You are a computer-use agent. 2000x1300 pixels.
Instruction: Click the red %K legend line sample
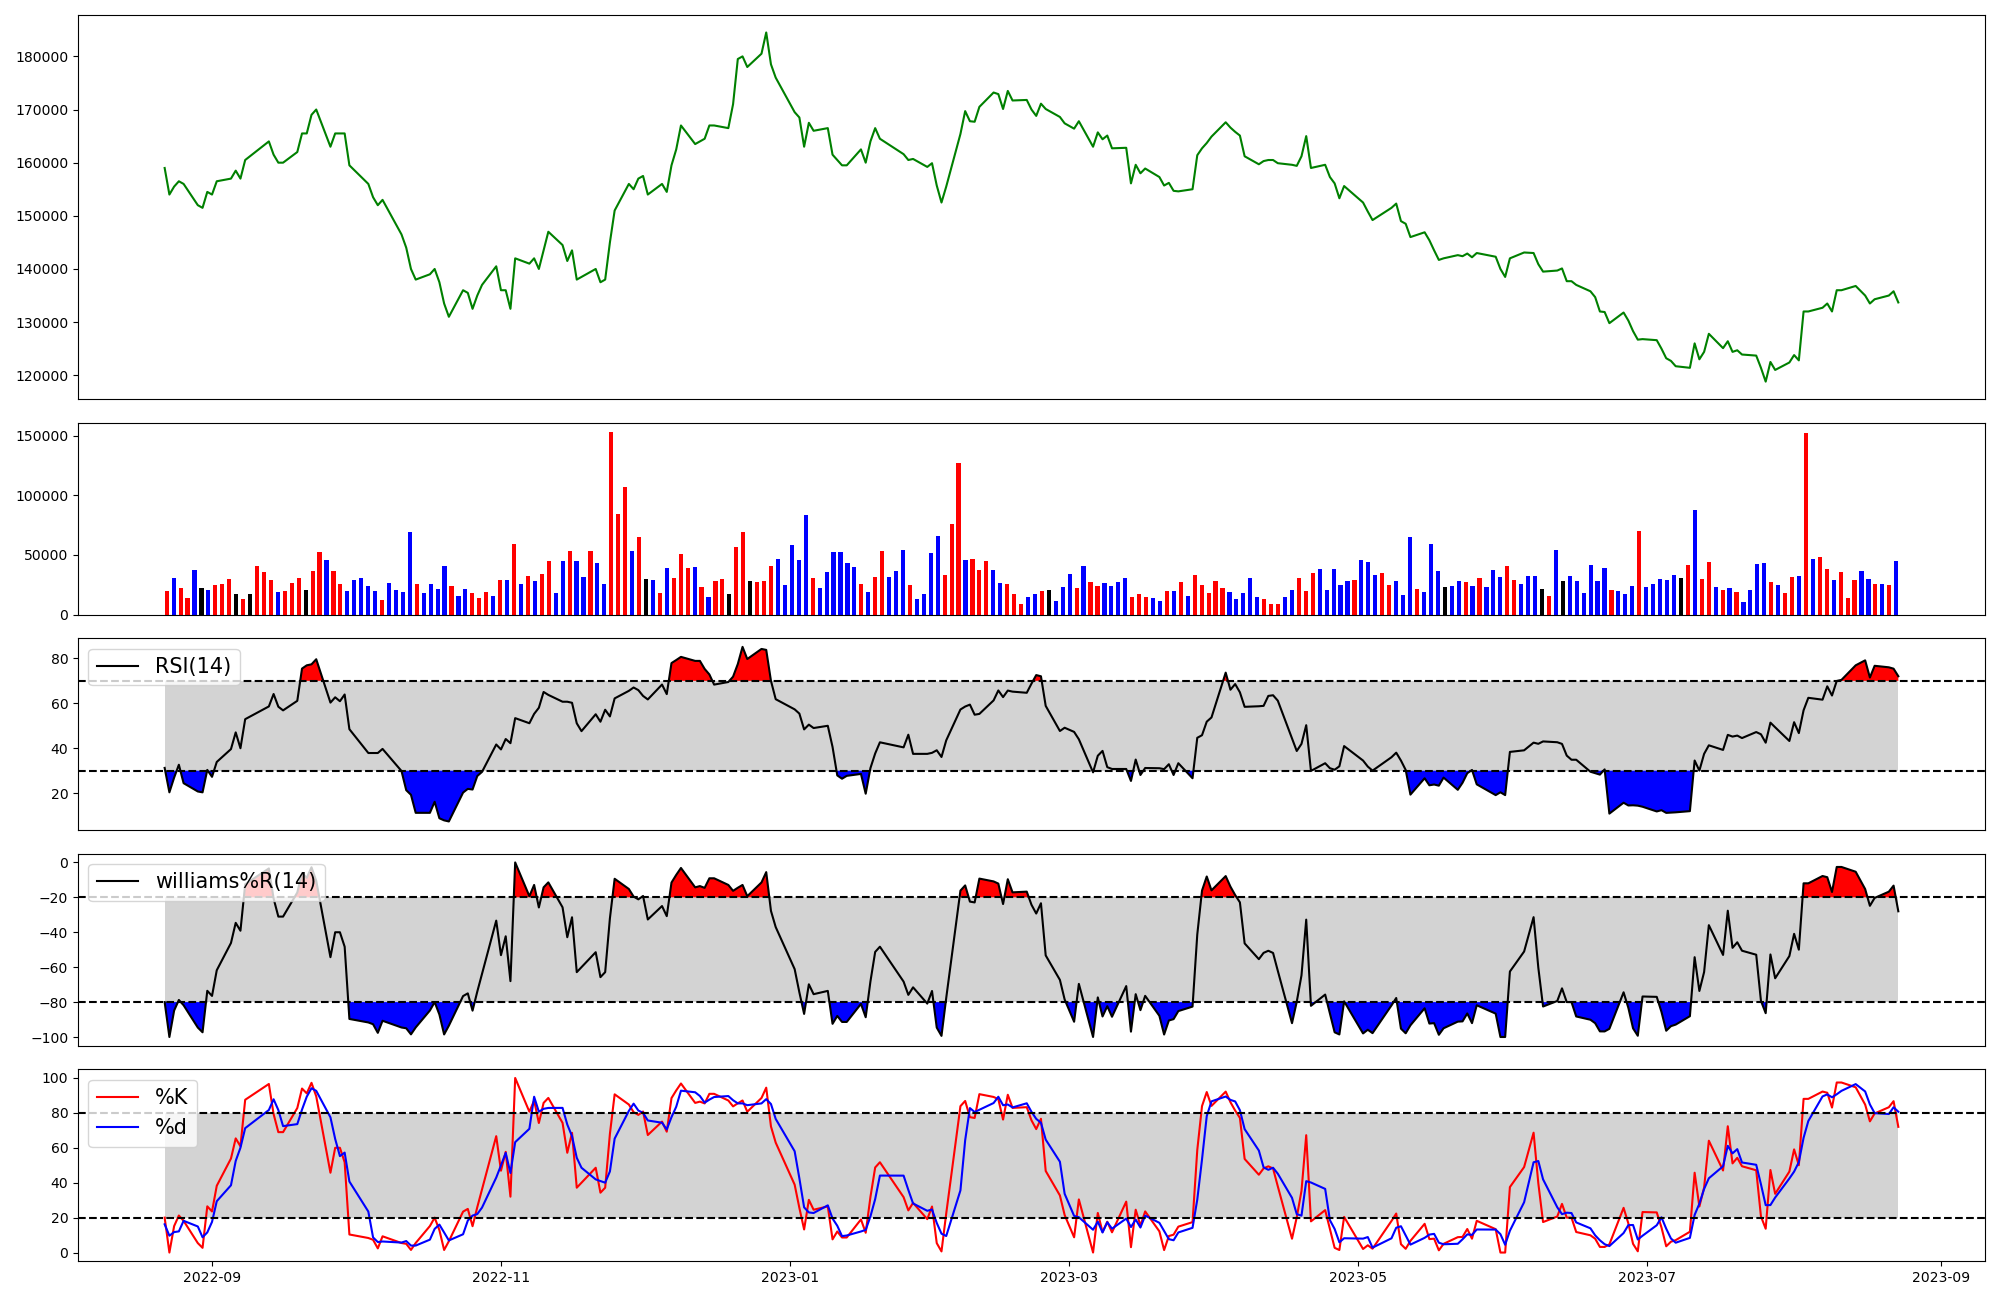118,1097
